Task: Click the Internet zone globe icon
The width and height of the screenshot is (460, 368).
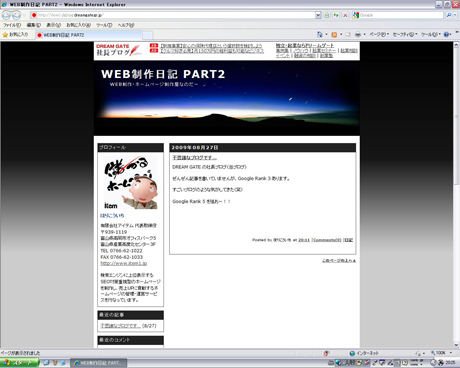Action: (x=352, y=353)
